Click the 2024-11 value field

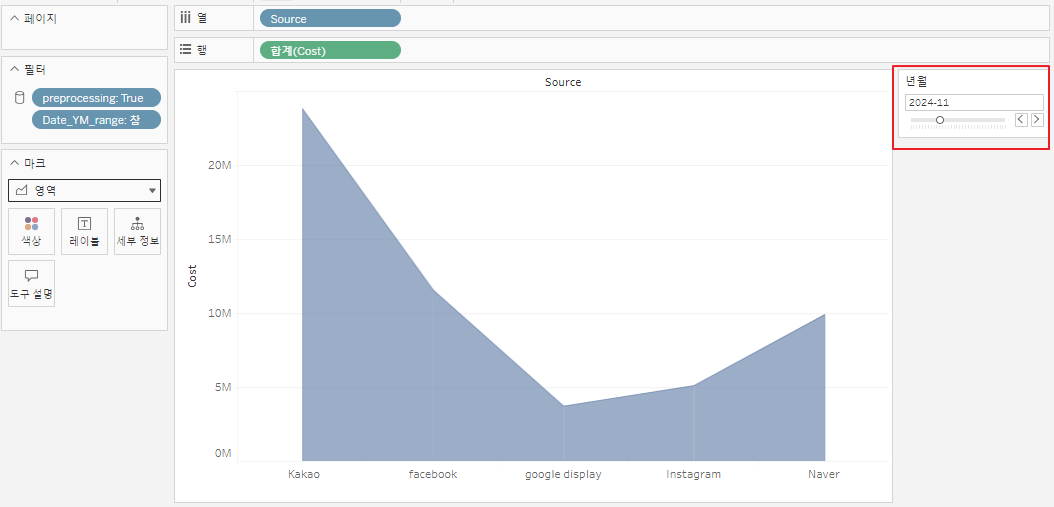pos(974,102)
